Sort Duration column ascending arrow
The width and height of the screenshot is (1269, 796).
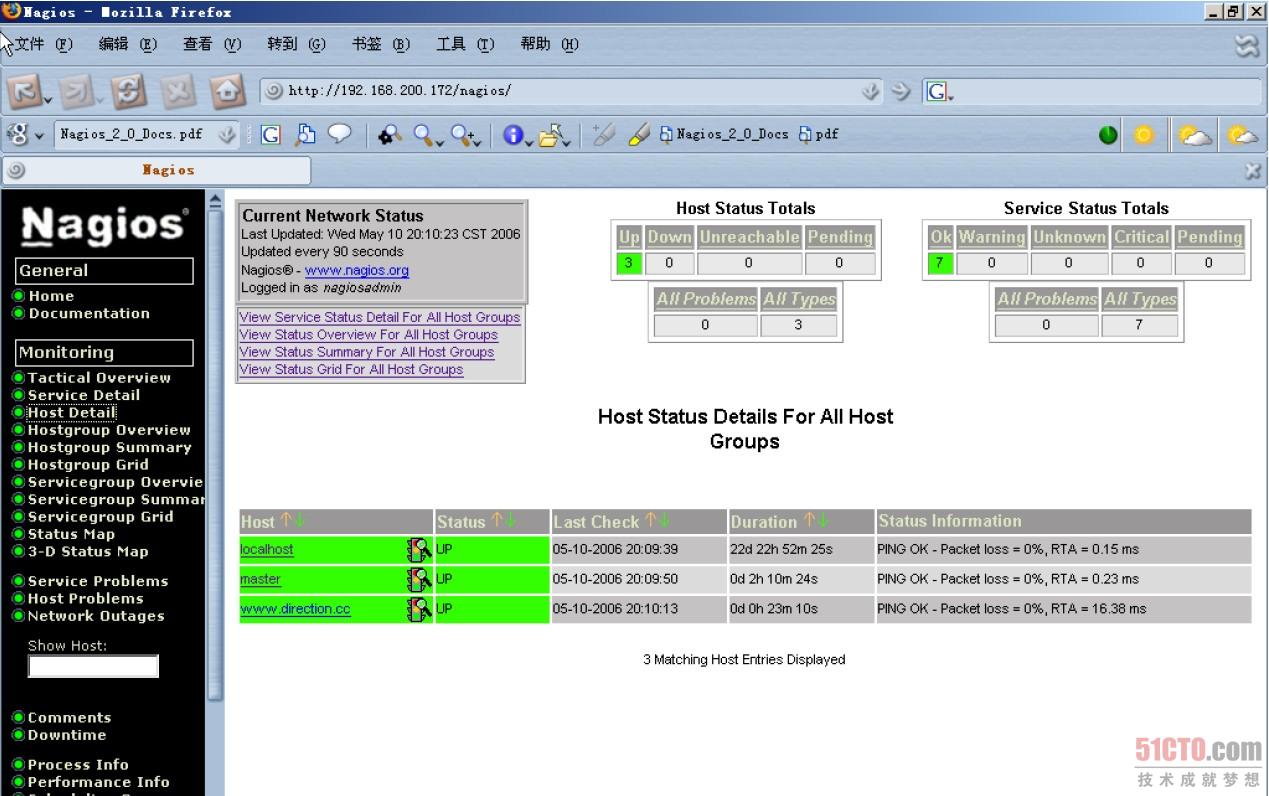coord(810,520)
